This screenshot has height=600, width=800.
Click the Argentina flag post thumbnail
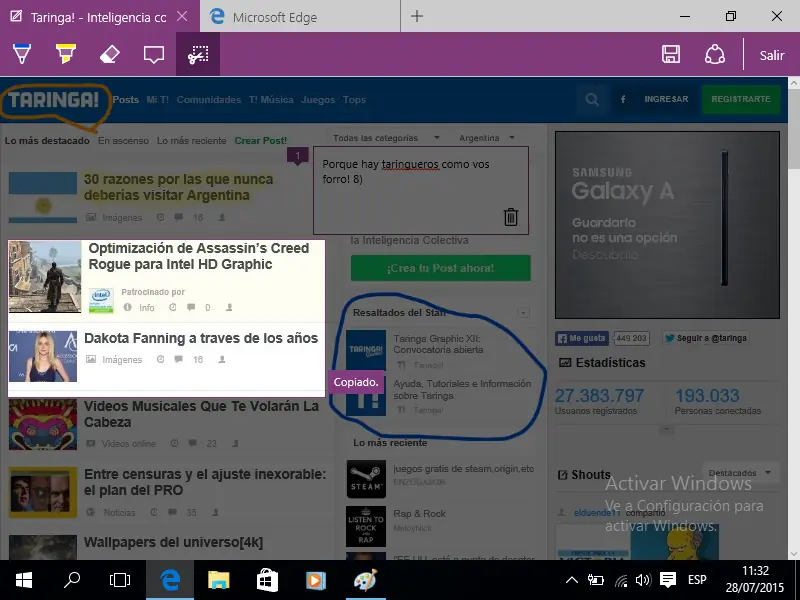43,197
